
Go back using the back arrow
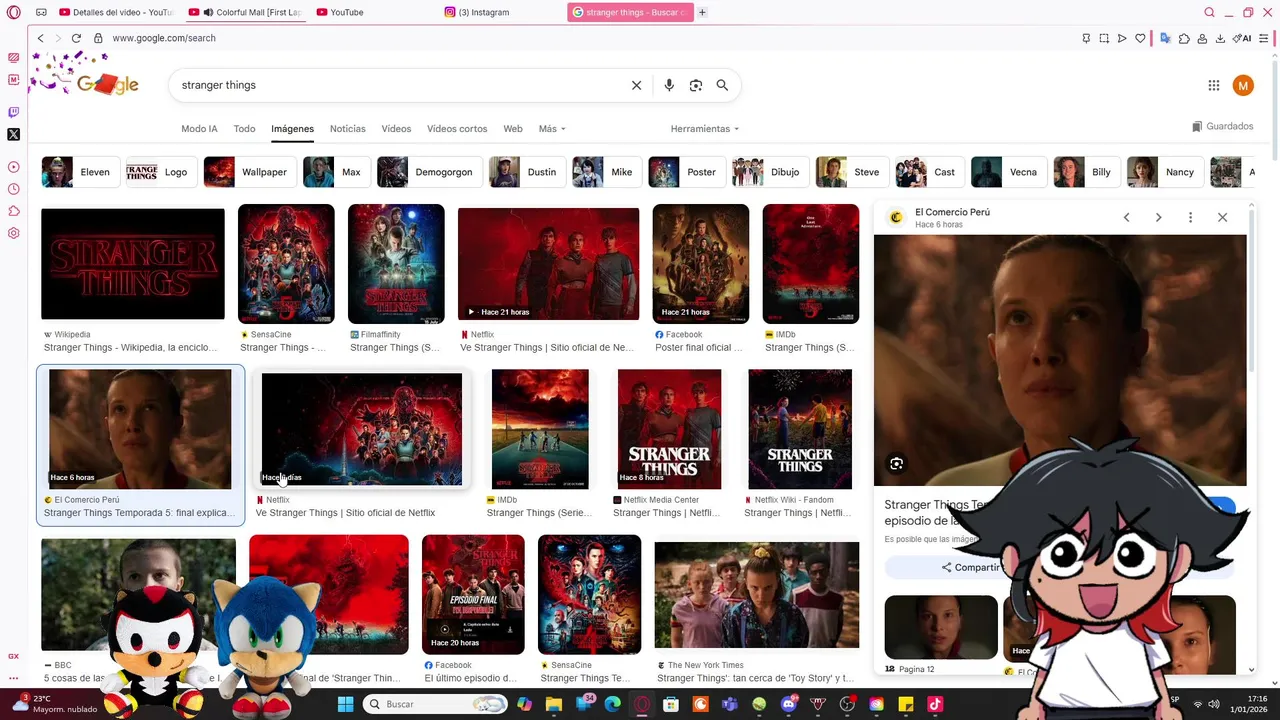(40, 38)
